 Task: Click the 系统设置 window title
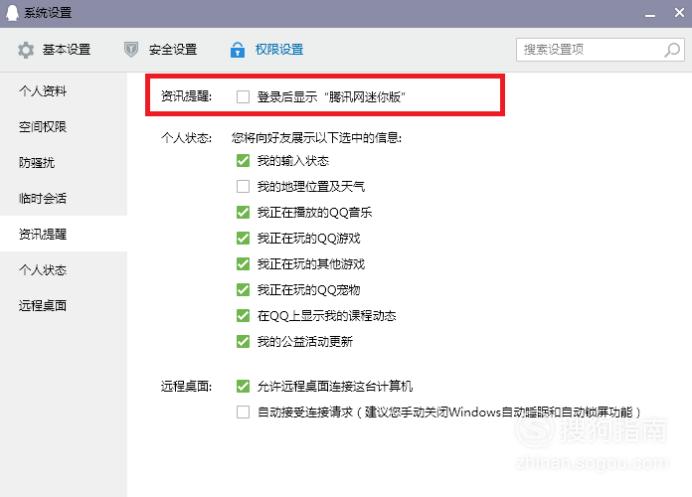[48, 12]
